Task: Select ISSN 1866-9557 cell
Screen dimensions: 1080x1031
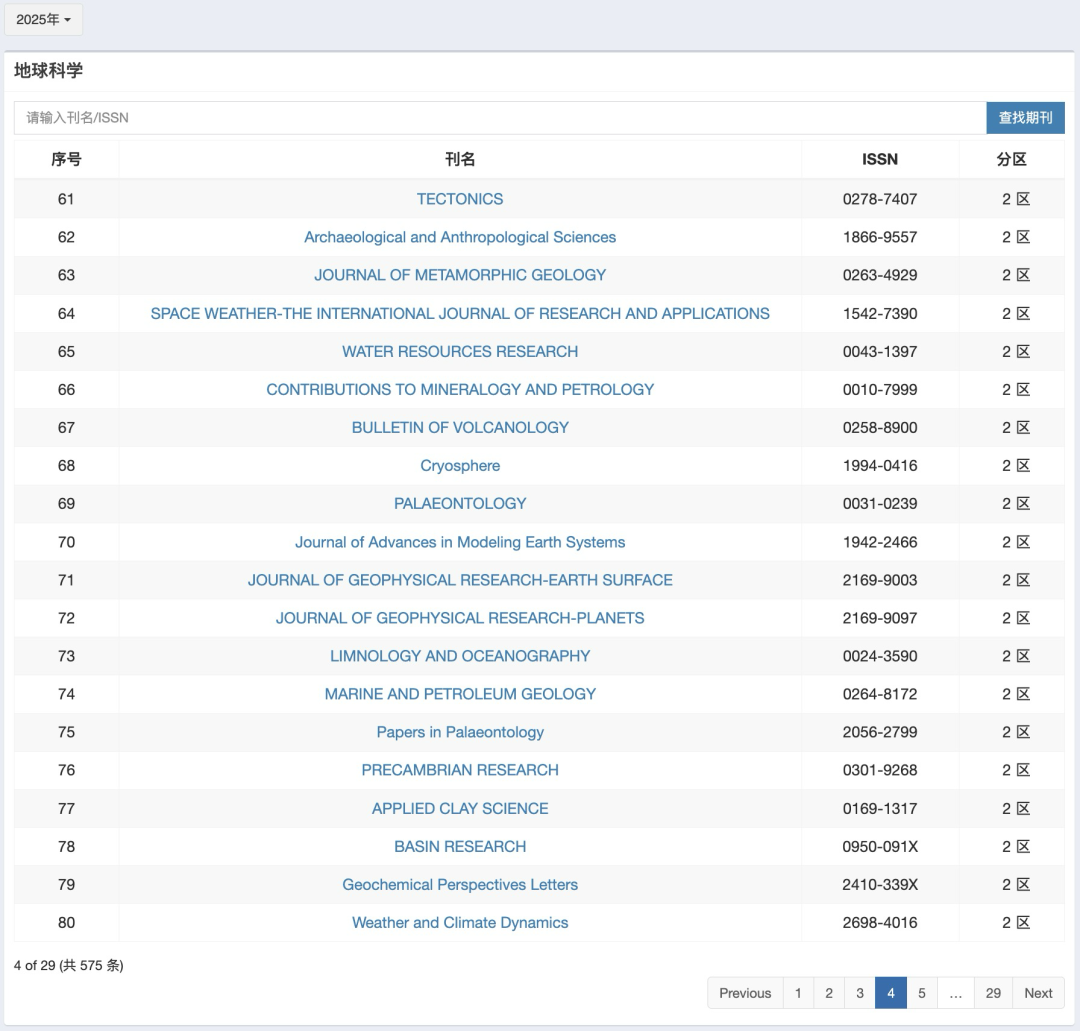Action: pos(880,237)
